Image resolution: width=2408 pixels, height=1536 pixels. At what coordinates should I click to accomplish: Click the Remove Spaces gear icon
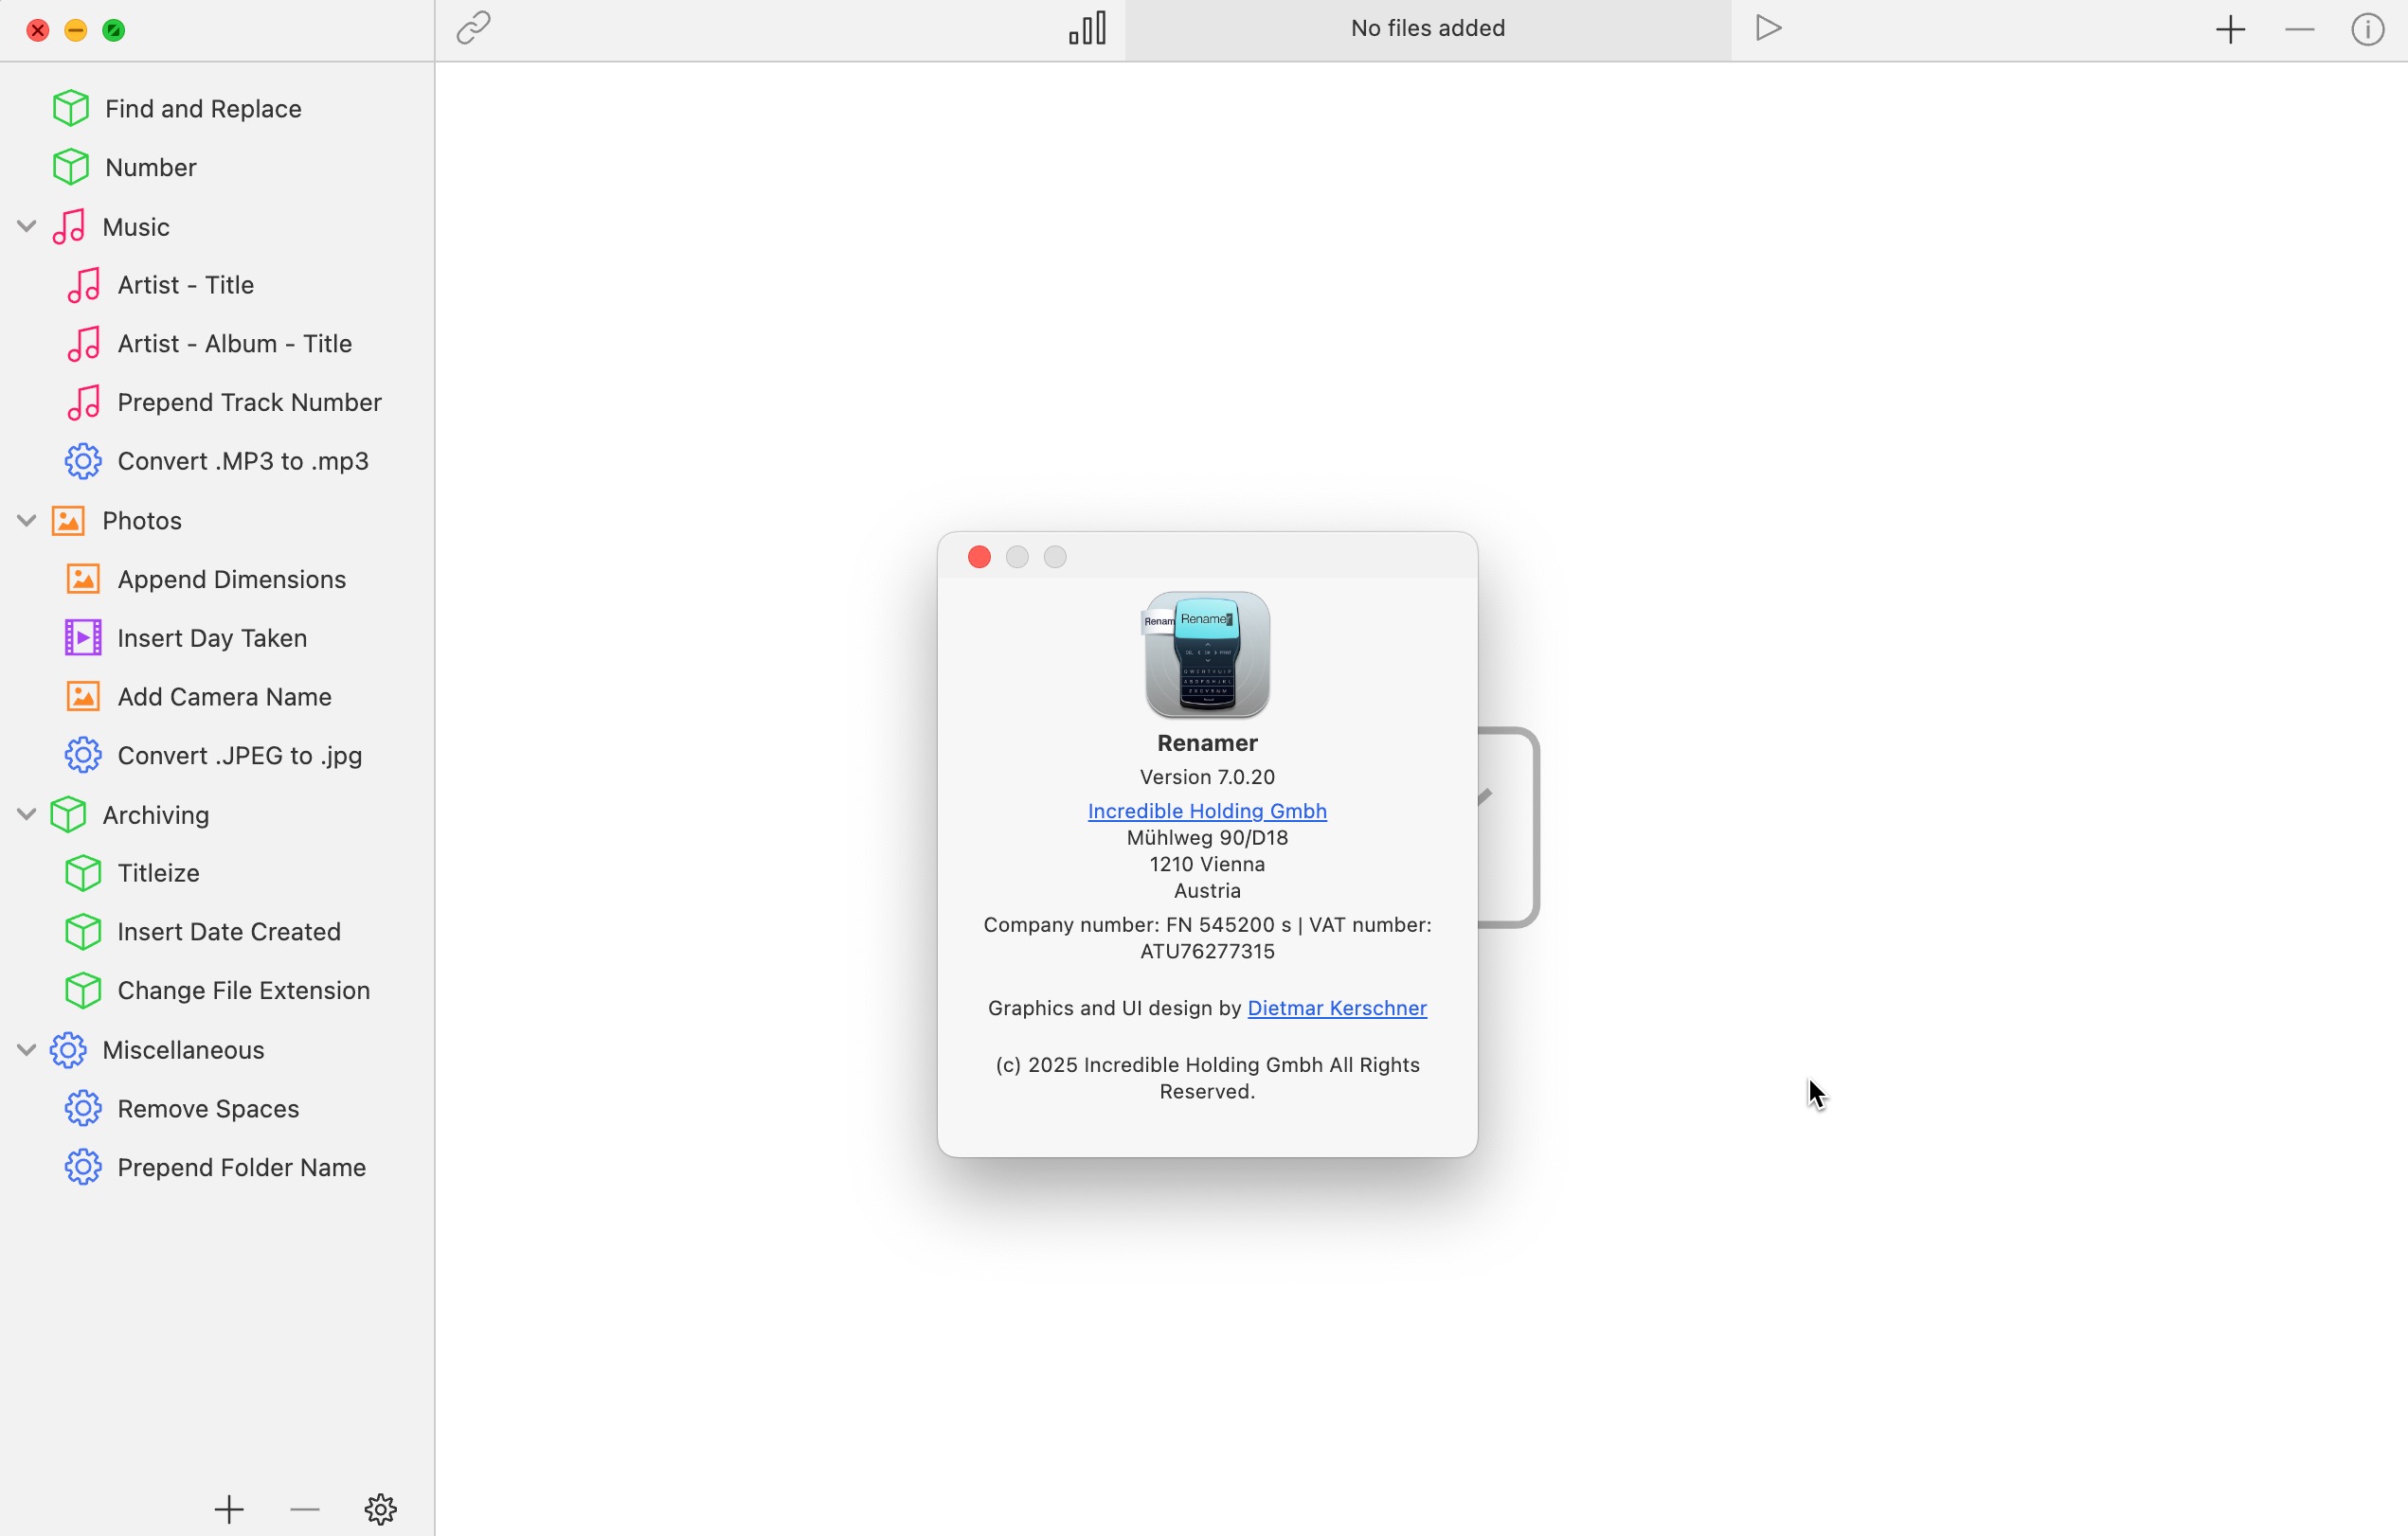coord(83,1109)
